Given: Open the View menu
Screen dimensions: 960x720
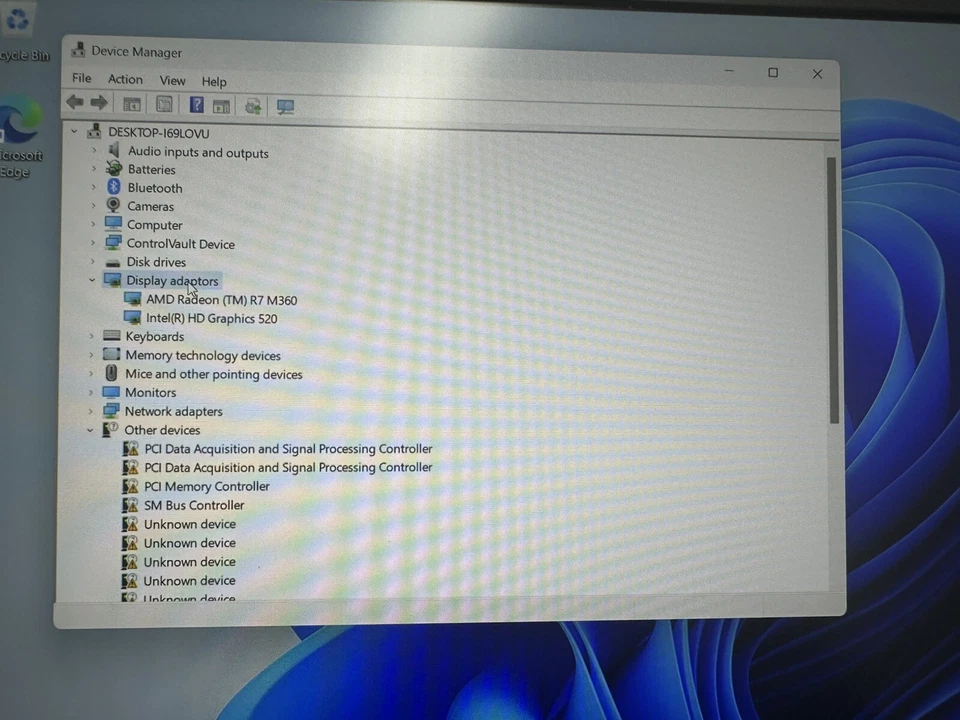Looking at the screenshot, I should pos(172,80).
